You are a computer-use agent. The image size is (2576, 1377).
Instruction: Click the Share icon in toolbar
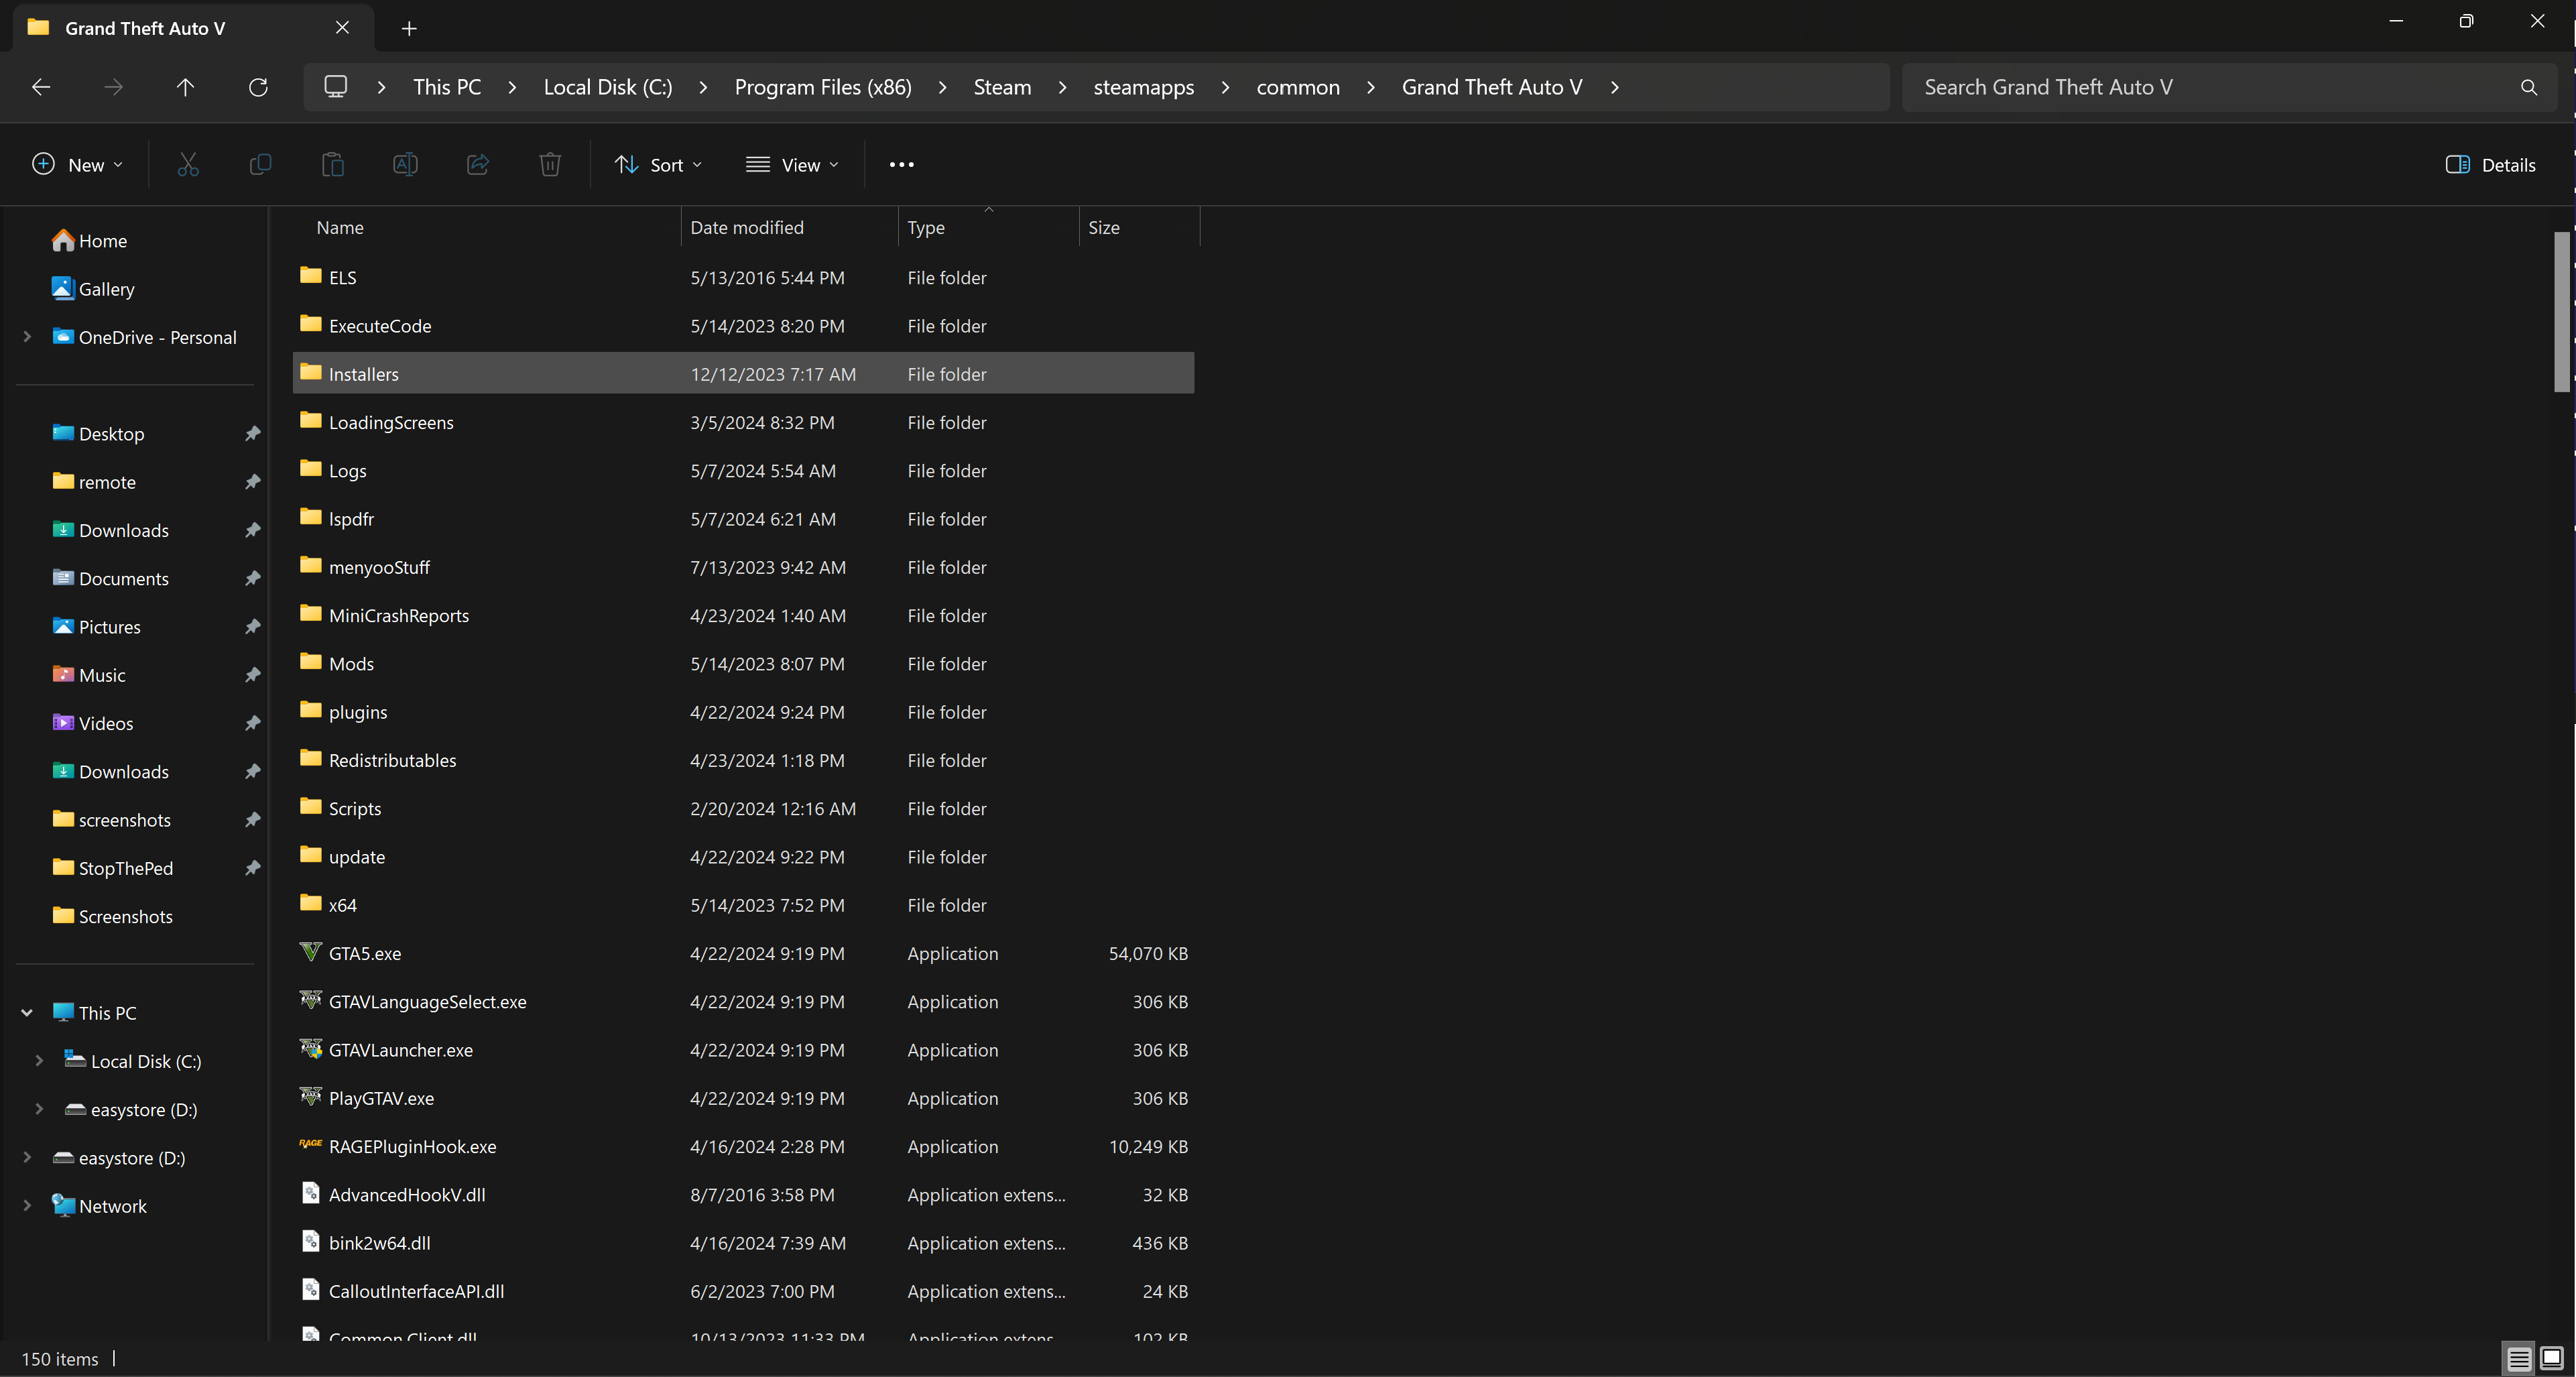pyautogui.click(x=478, y=165)
